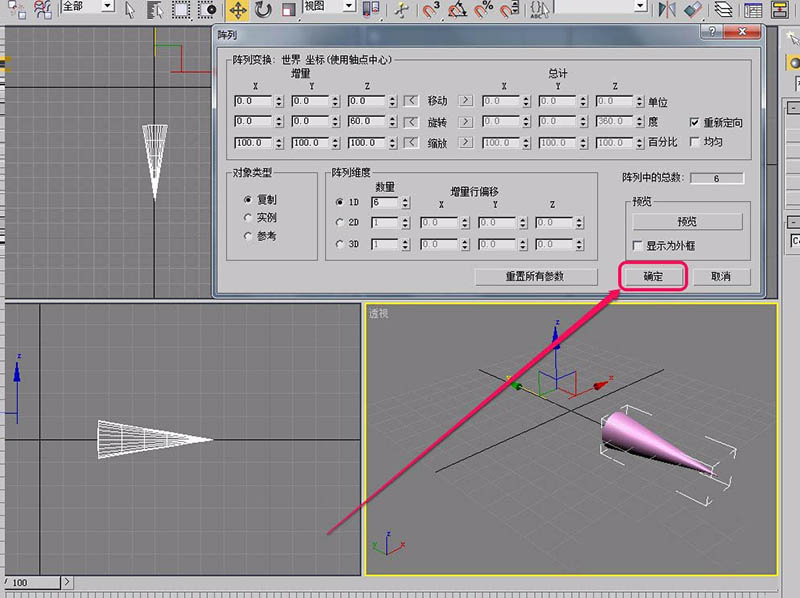Open the Mirror tool in the toolbar

[x=668, y=10]
